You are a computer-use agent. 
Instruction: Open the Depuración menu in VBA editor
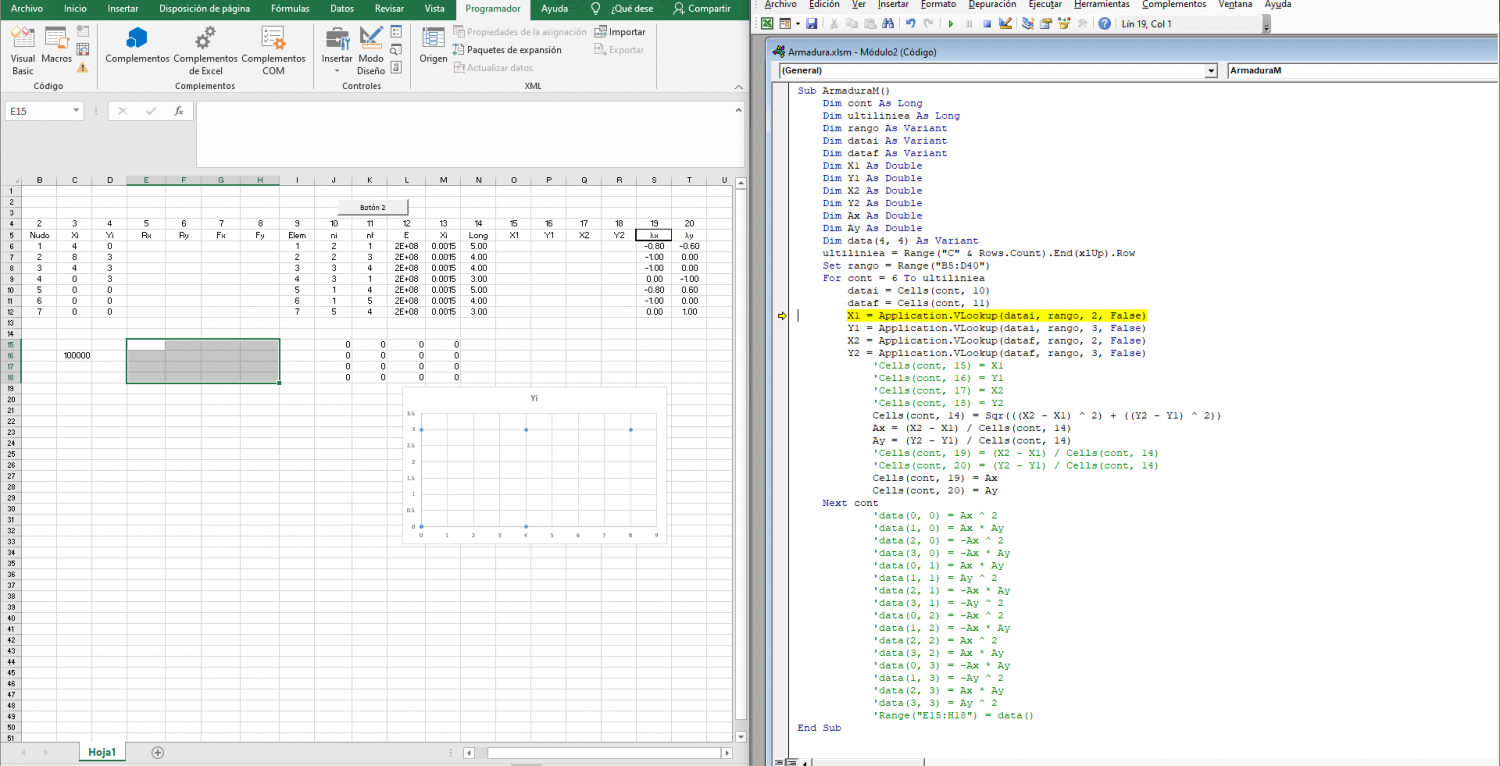pos(994,4)
